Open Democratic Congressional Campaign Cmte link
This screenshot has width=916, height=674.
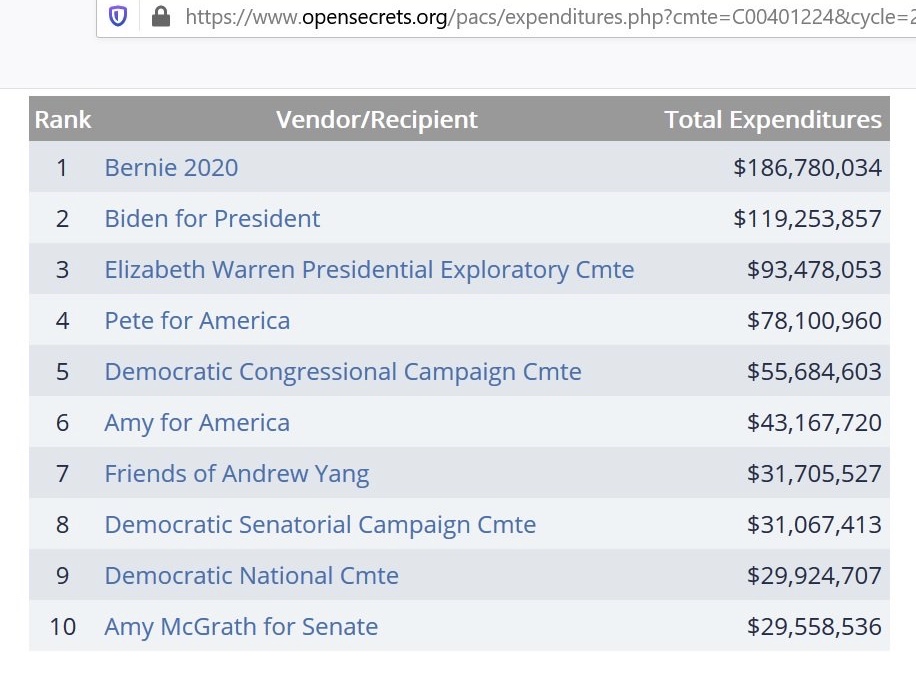[x=343, y=371]
